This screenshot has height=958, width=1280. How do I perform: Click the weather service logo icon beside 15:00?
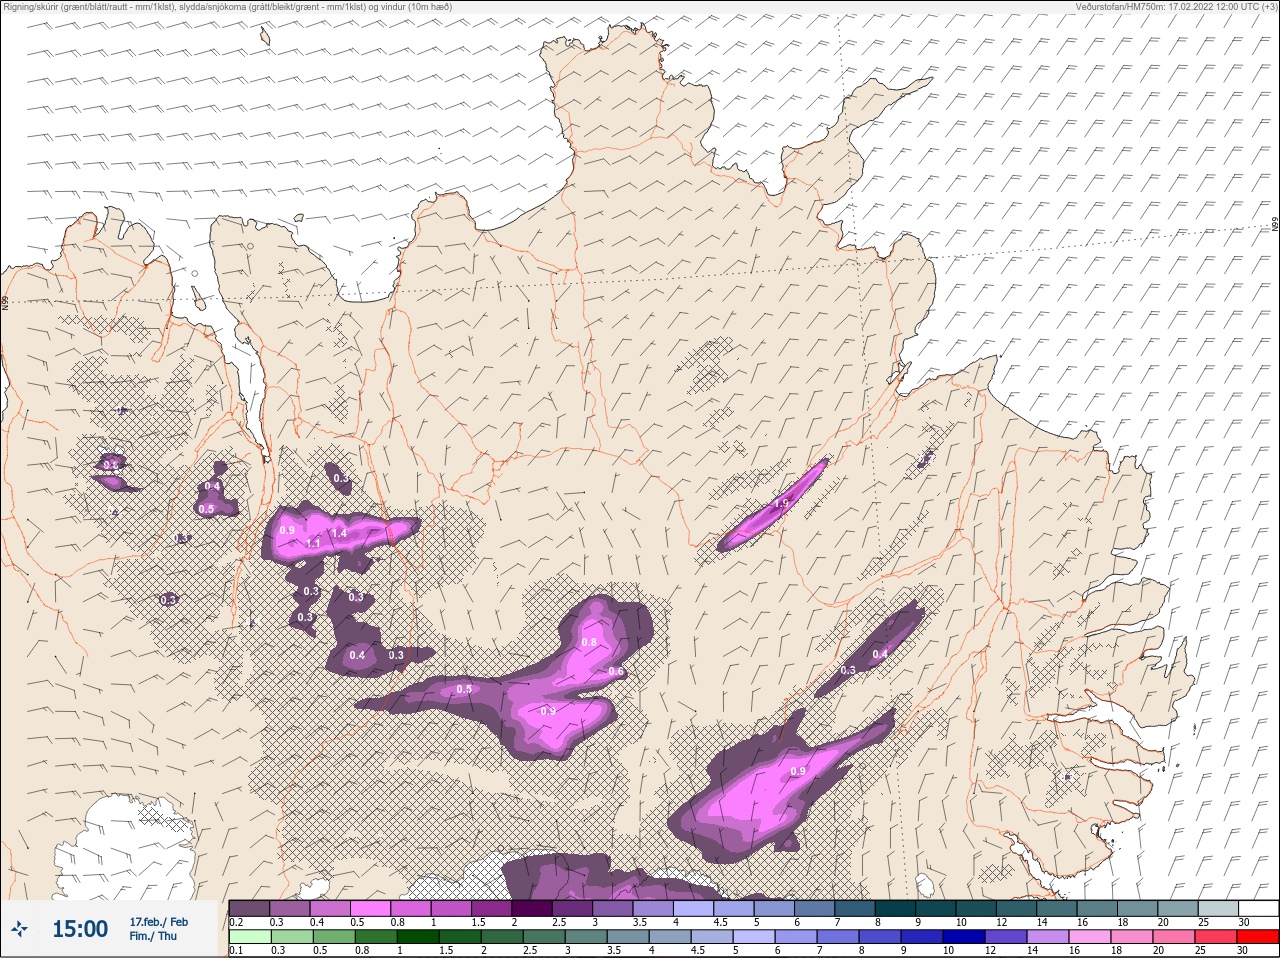21,929
